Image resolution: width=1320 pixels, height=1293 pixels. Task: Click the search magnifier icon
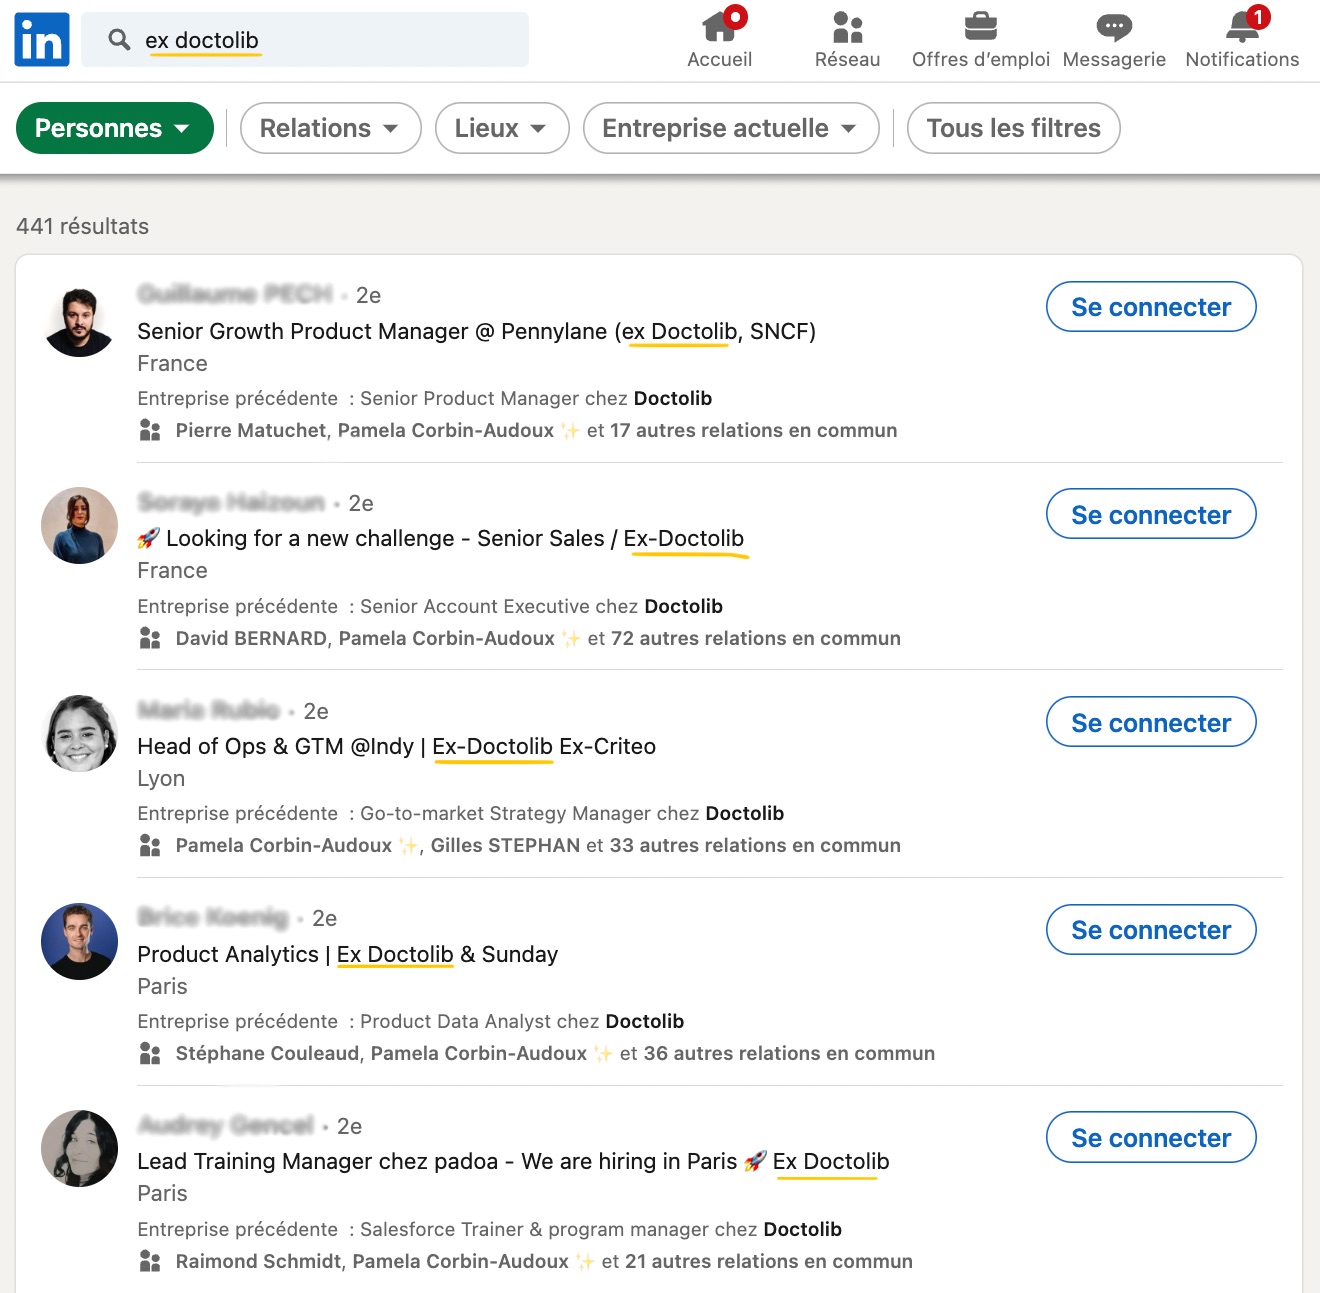[119, 40]
